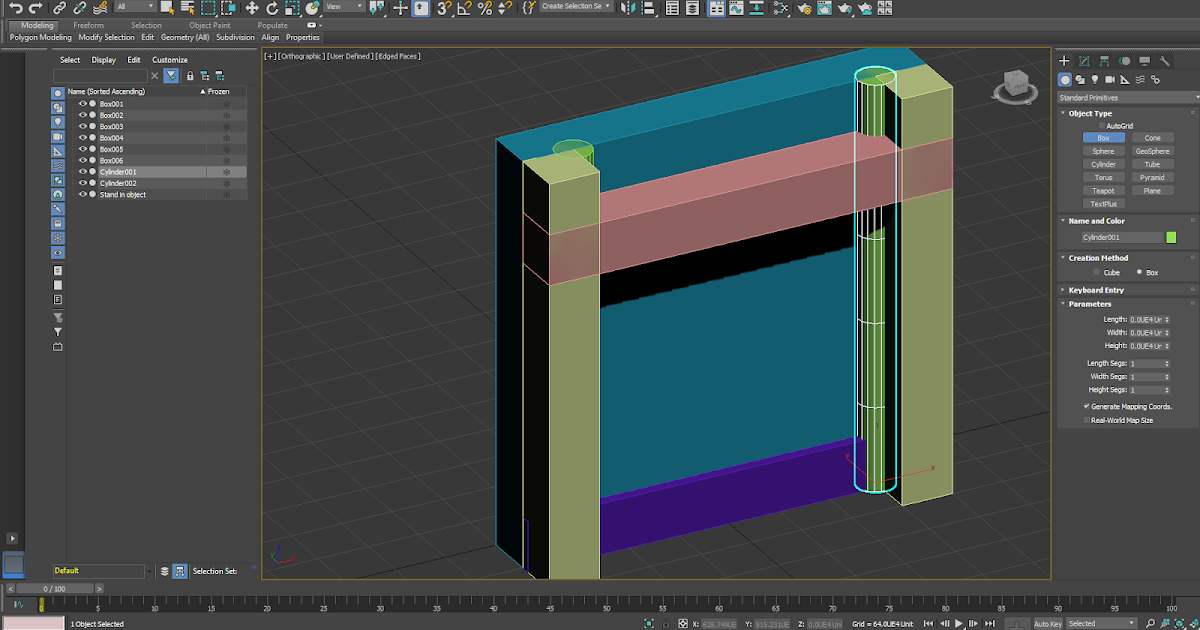Collapse the Parameters rollout
This screenshot has width=1200, height=630.
pos(1062,304)
